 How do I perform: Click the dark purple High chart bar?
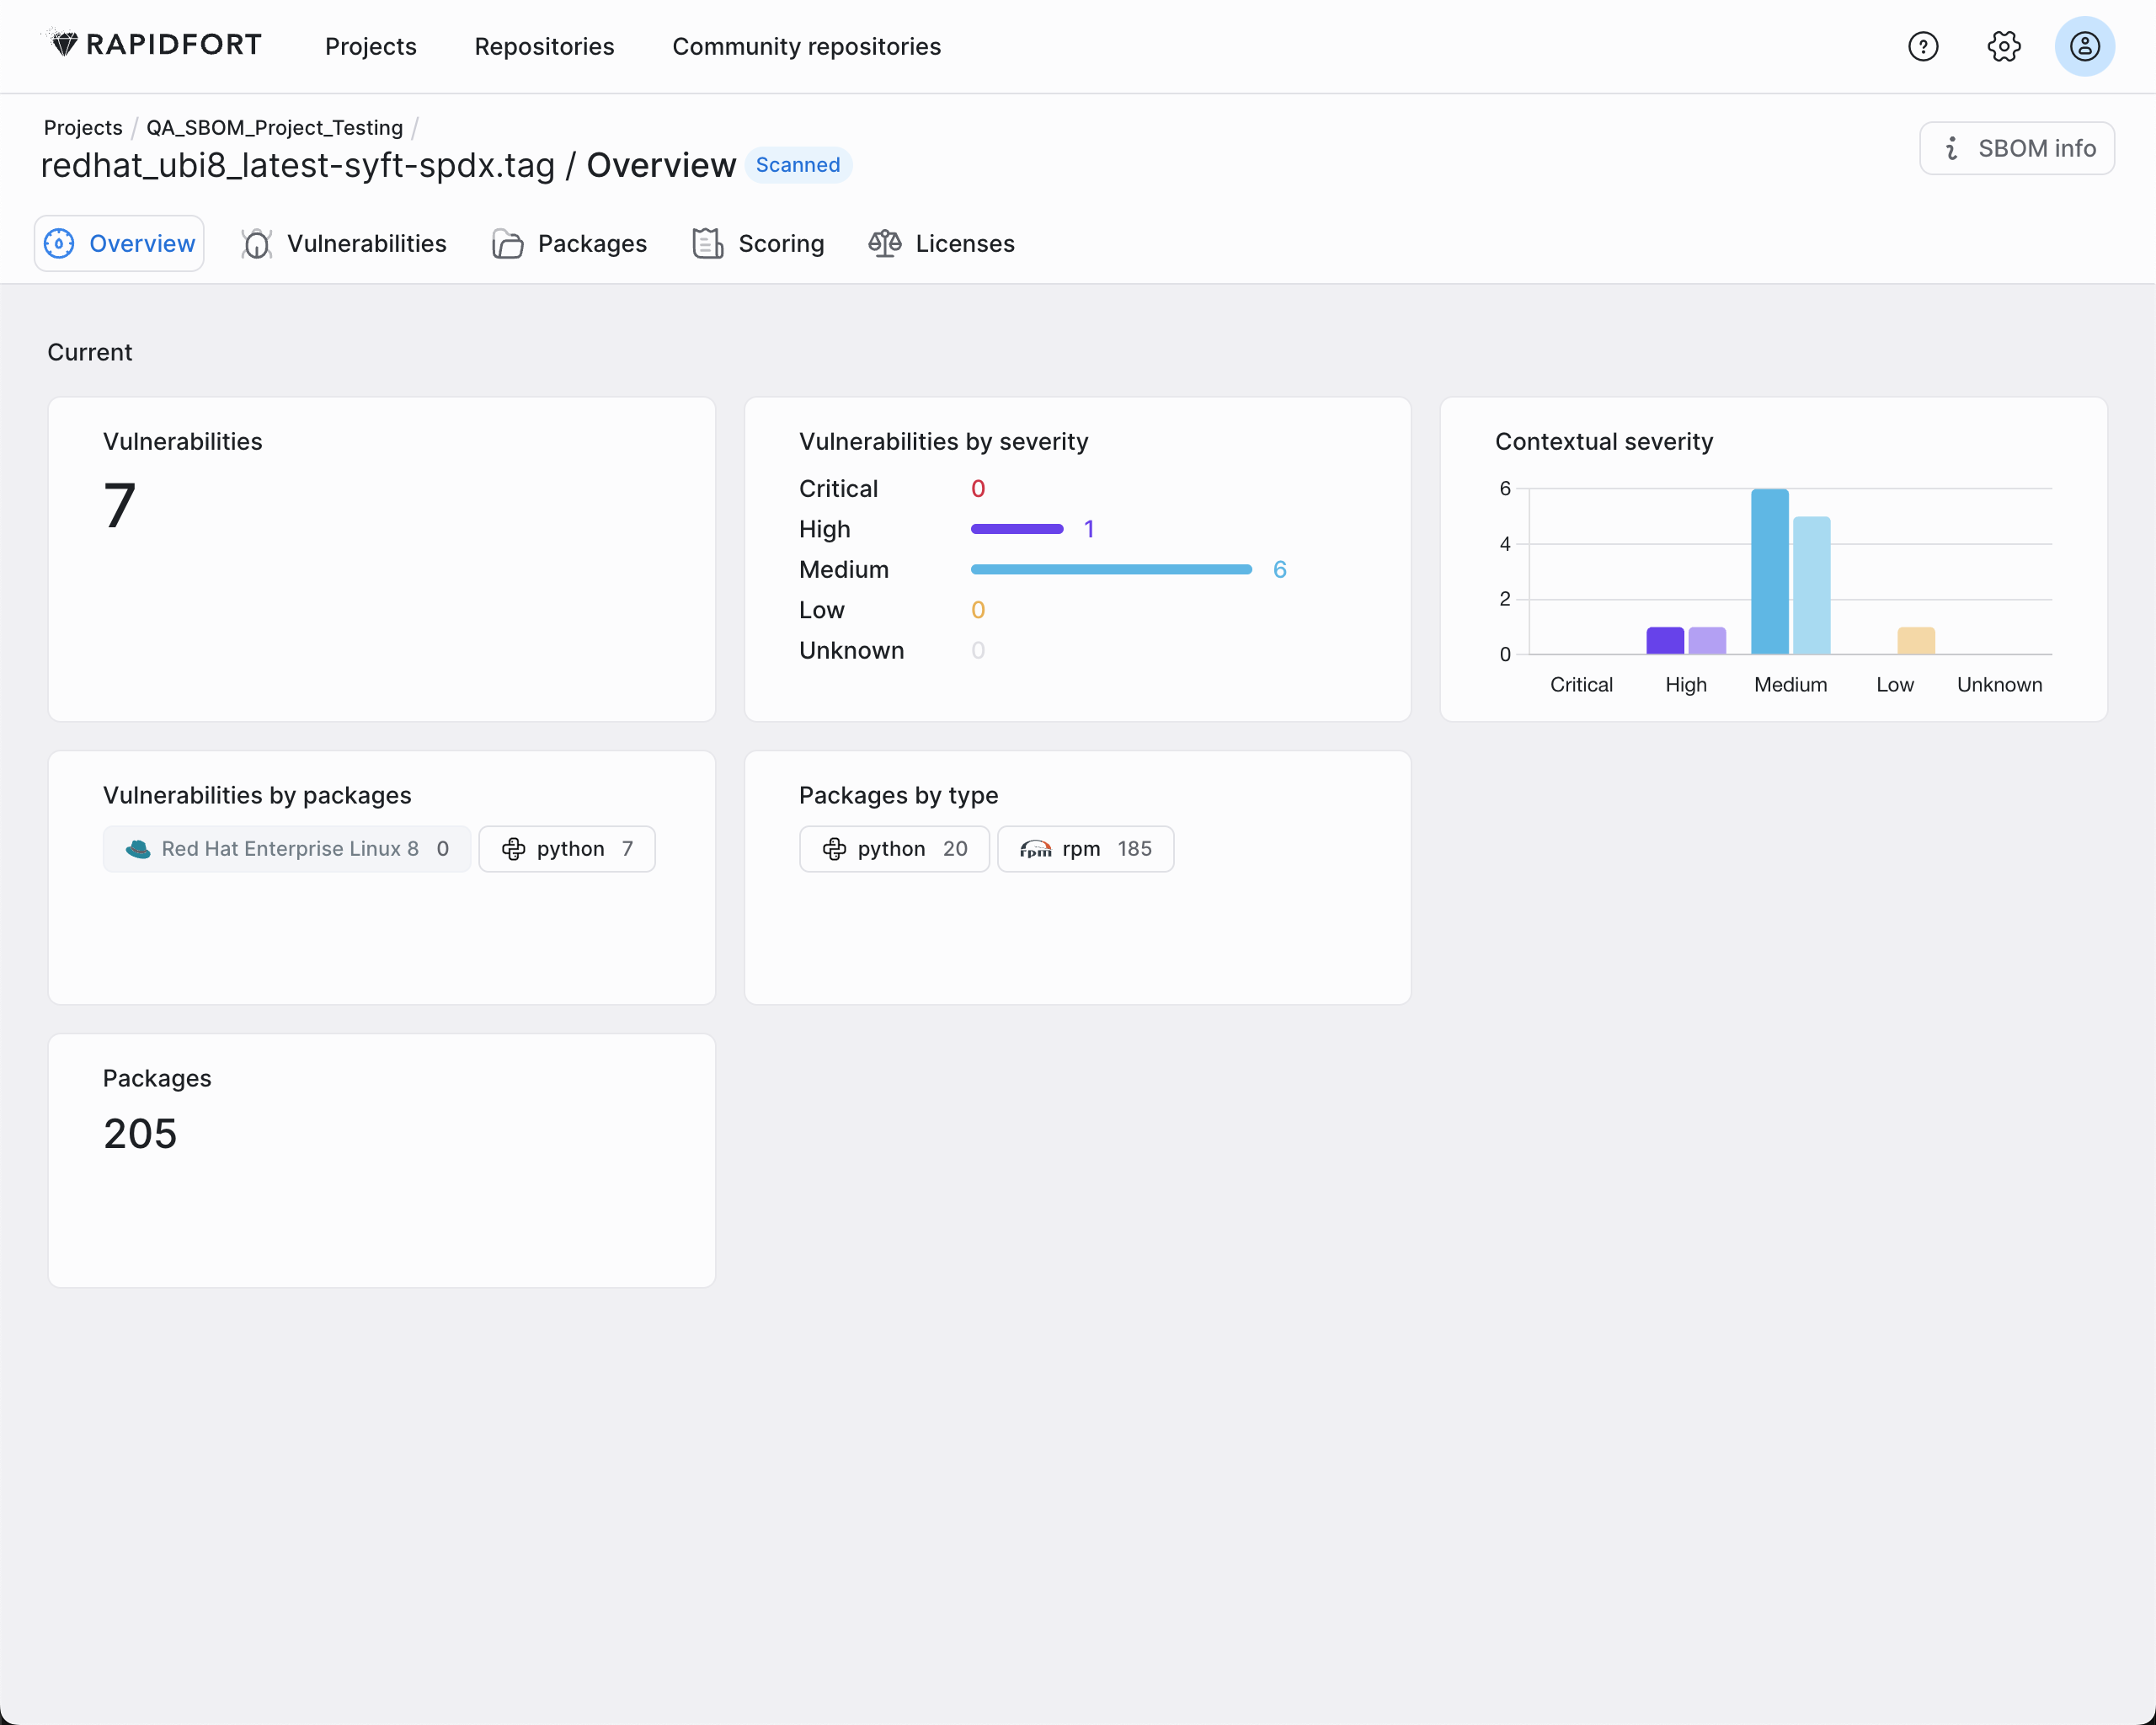tap(1665, 641)
